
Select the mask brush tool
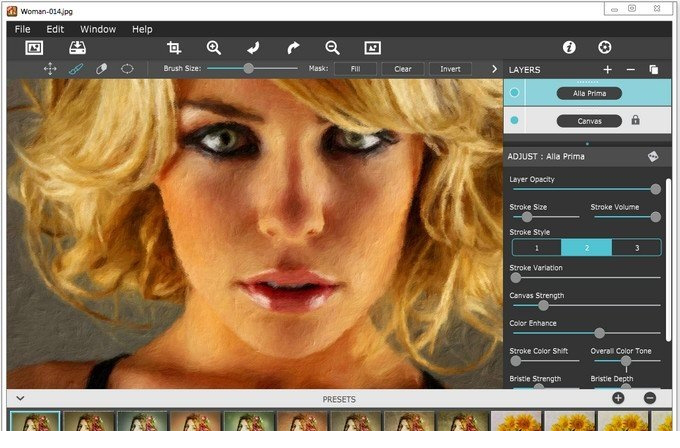[x=76, y=69]
